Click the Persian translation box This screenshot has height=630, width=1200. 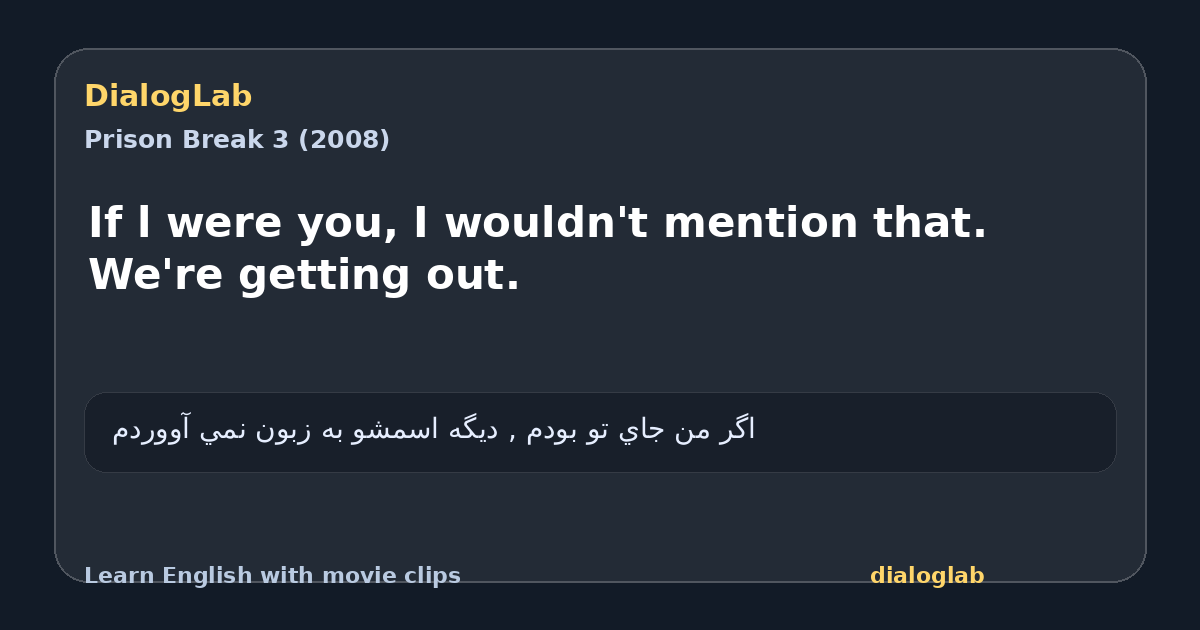pos(600,432)
